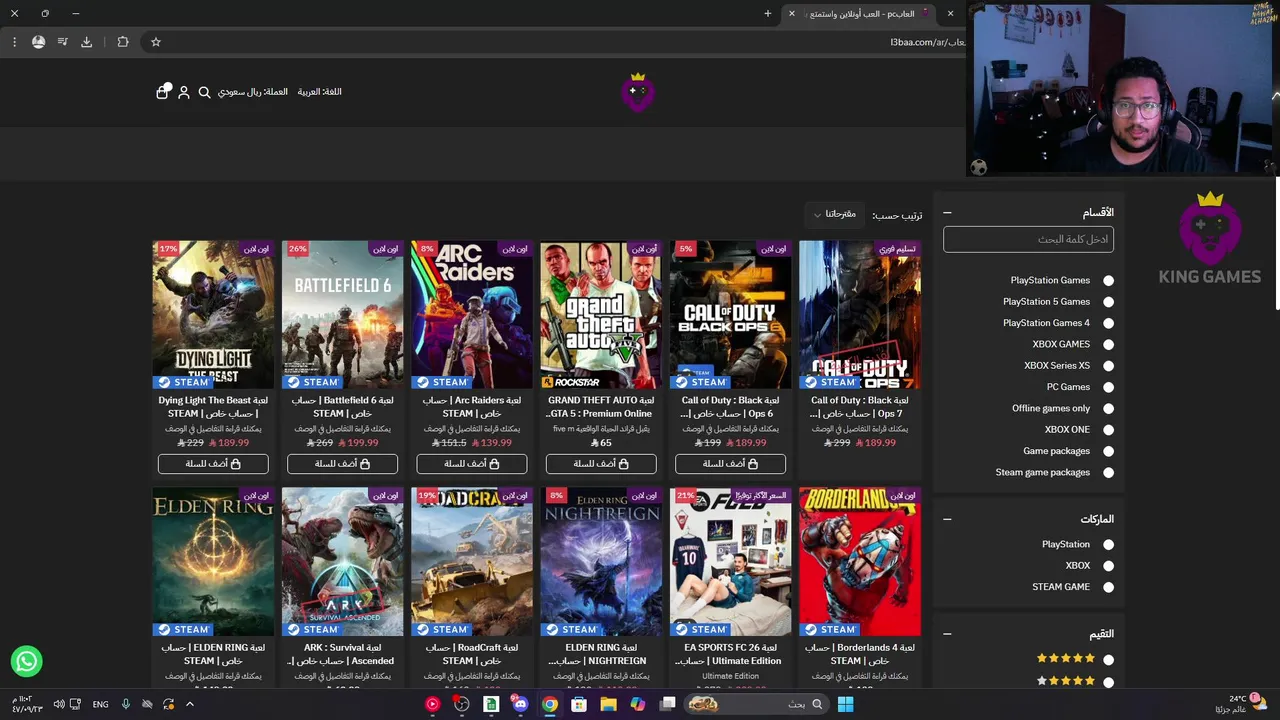
Task: Open the Dying Light The Beast cover image
Action: point(213,314)
